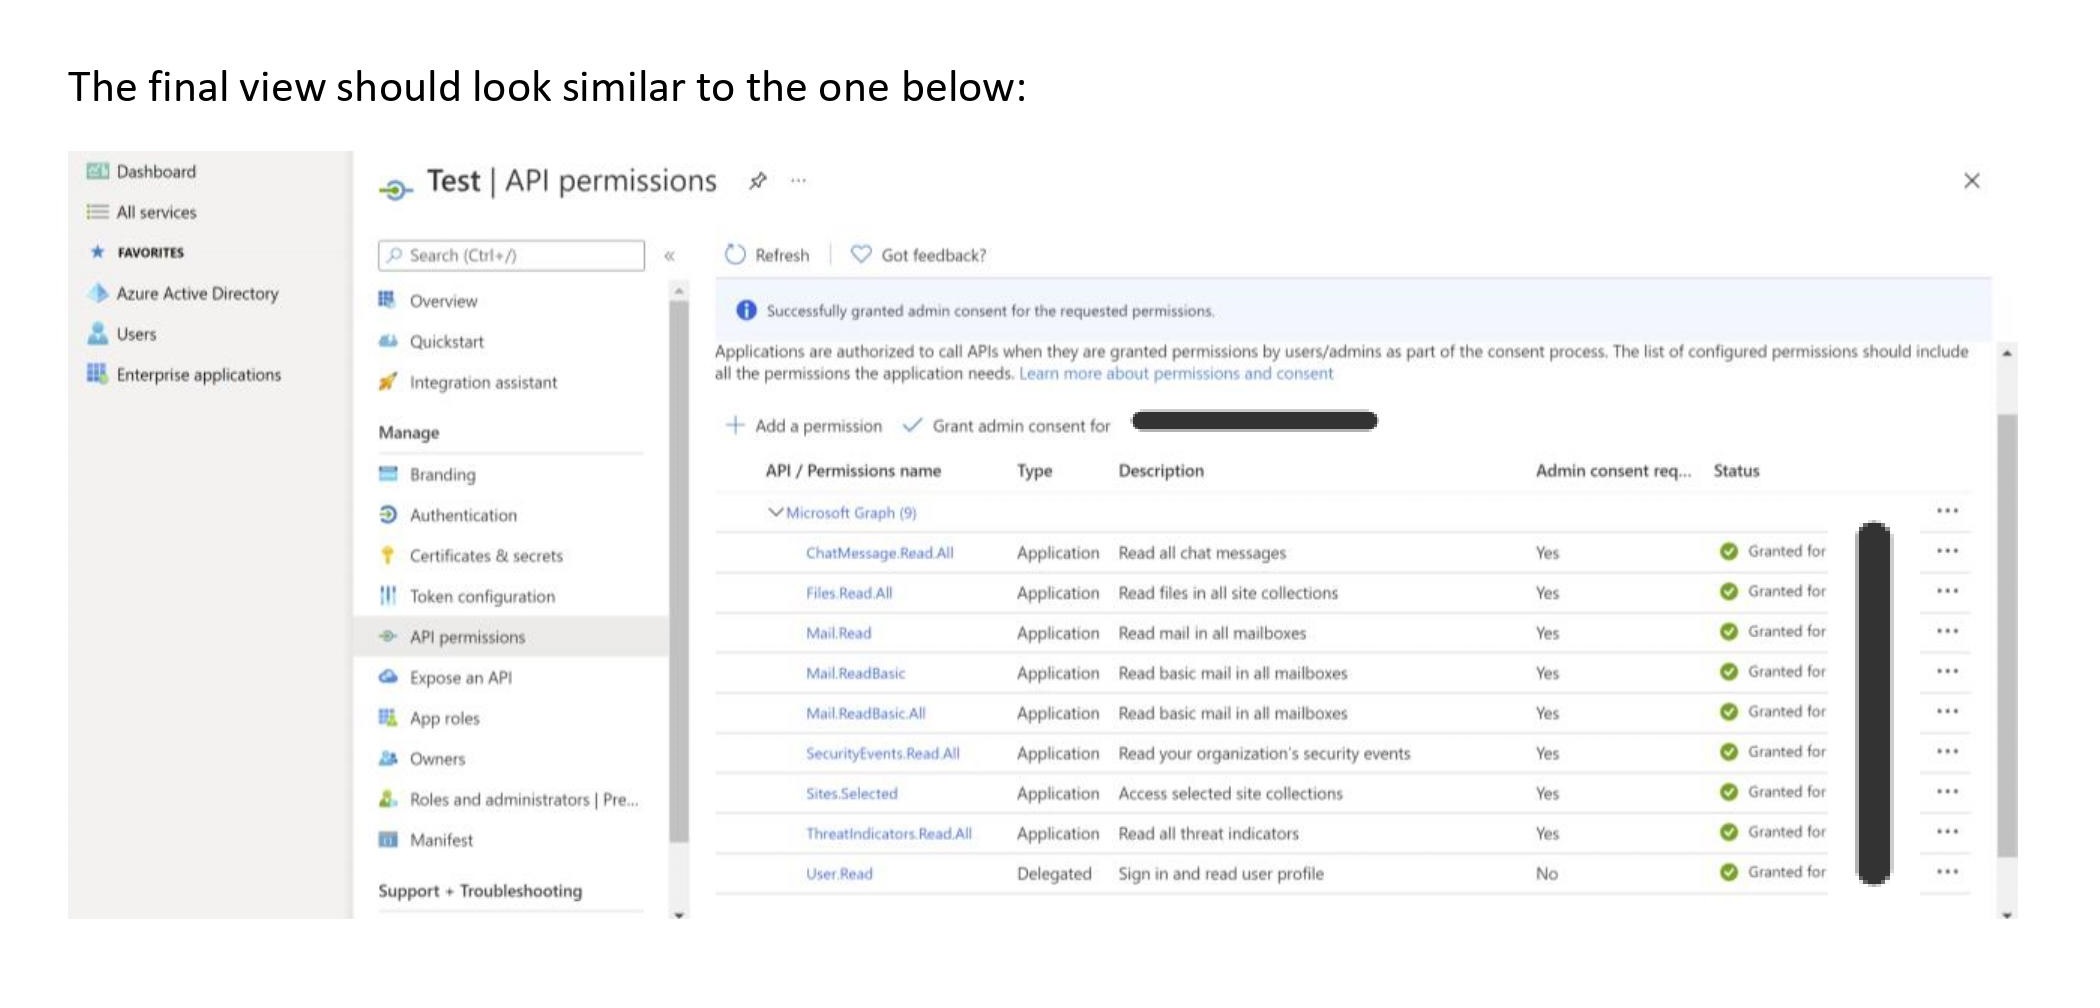Open ellipsis menu for Microsoft Graph group row
The height and width of the screenshot is (1008, 2100).
[x=1946, y=511]
